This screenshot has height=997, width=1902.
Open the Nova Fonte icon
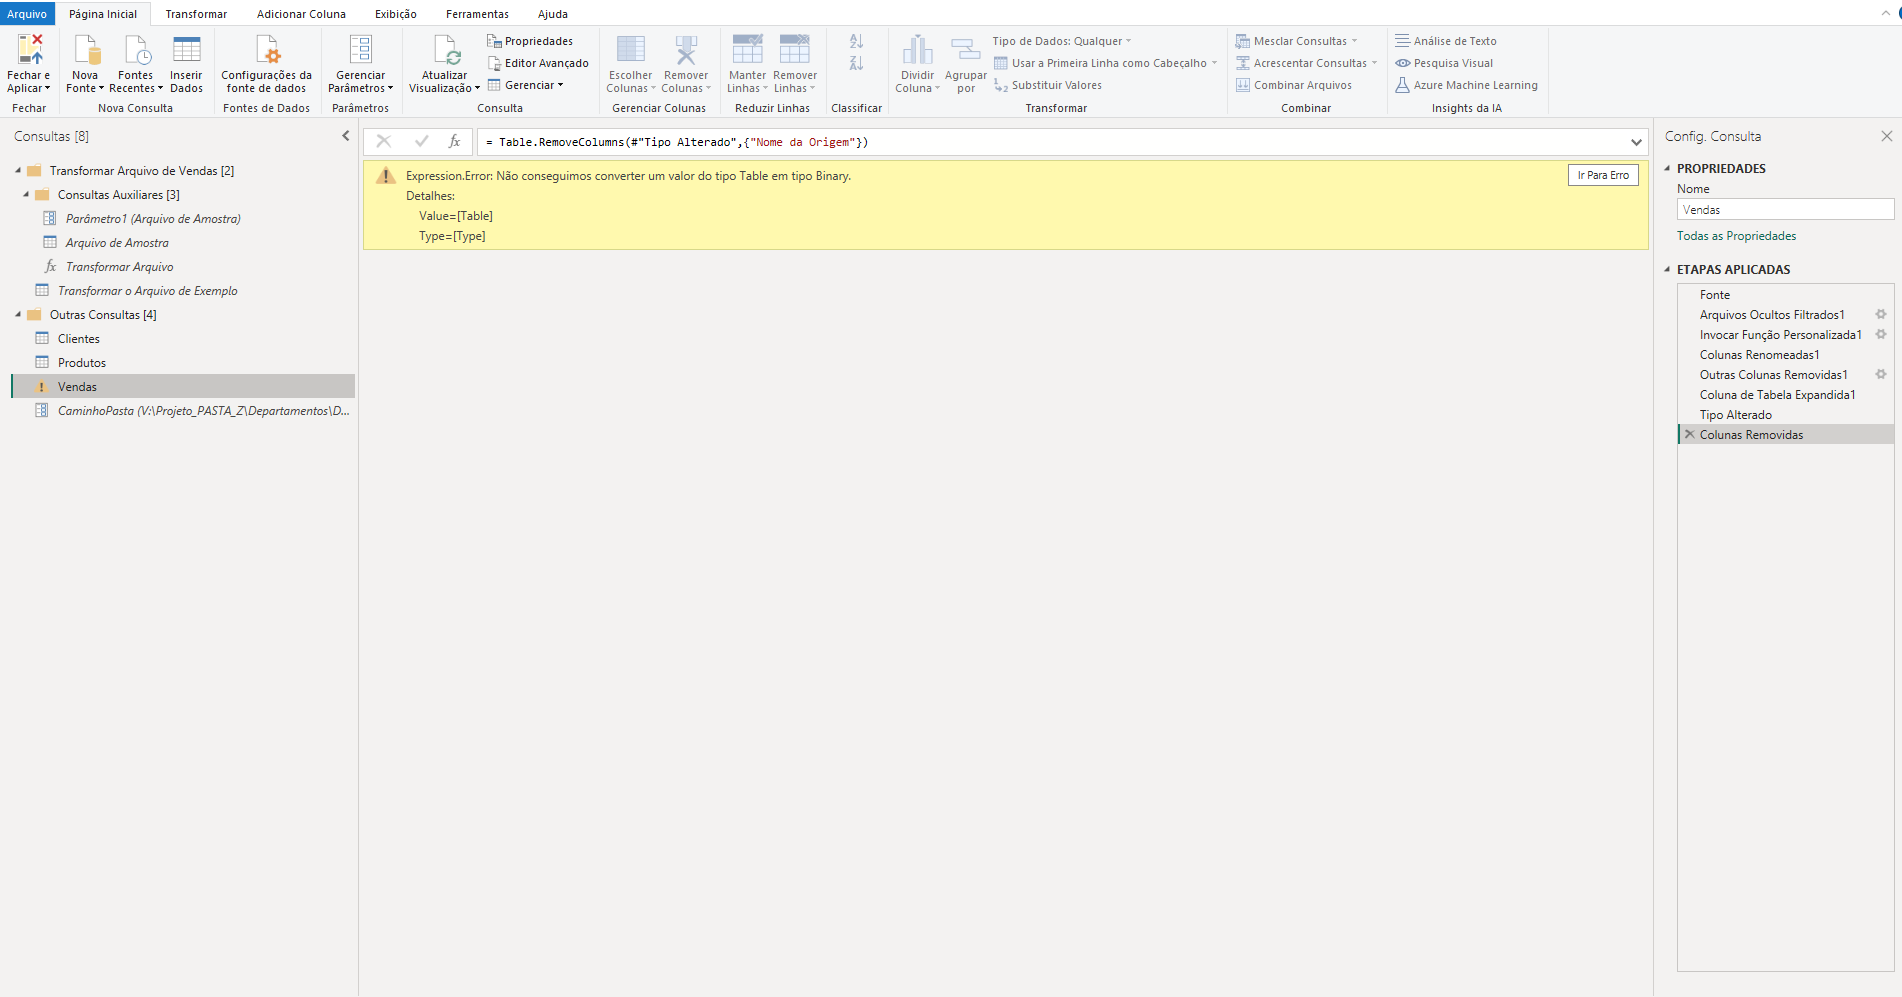coord(86,49)
